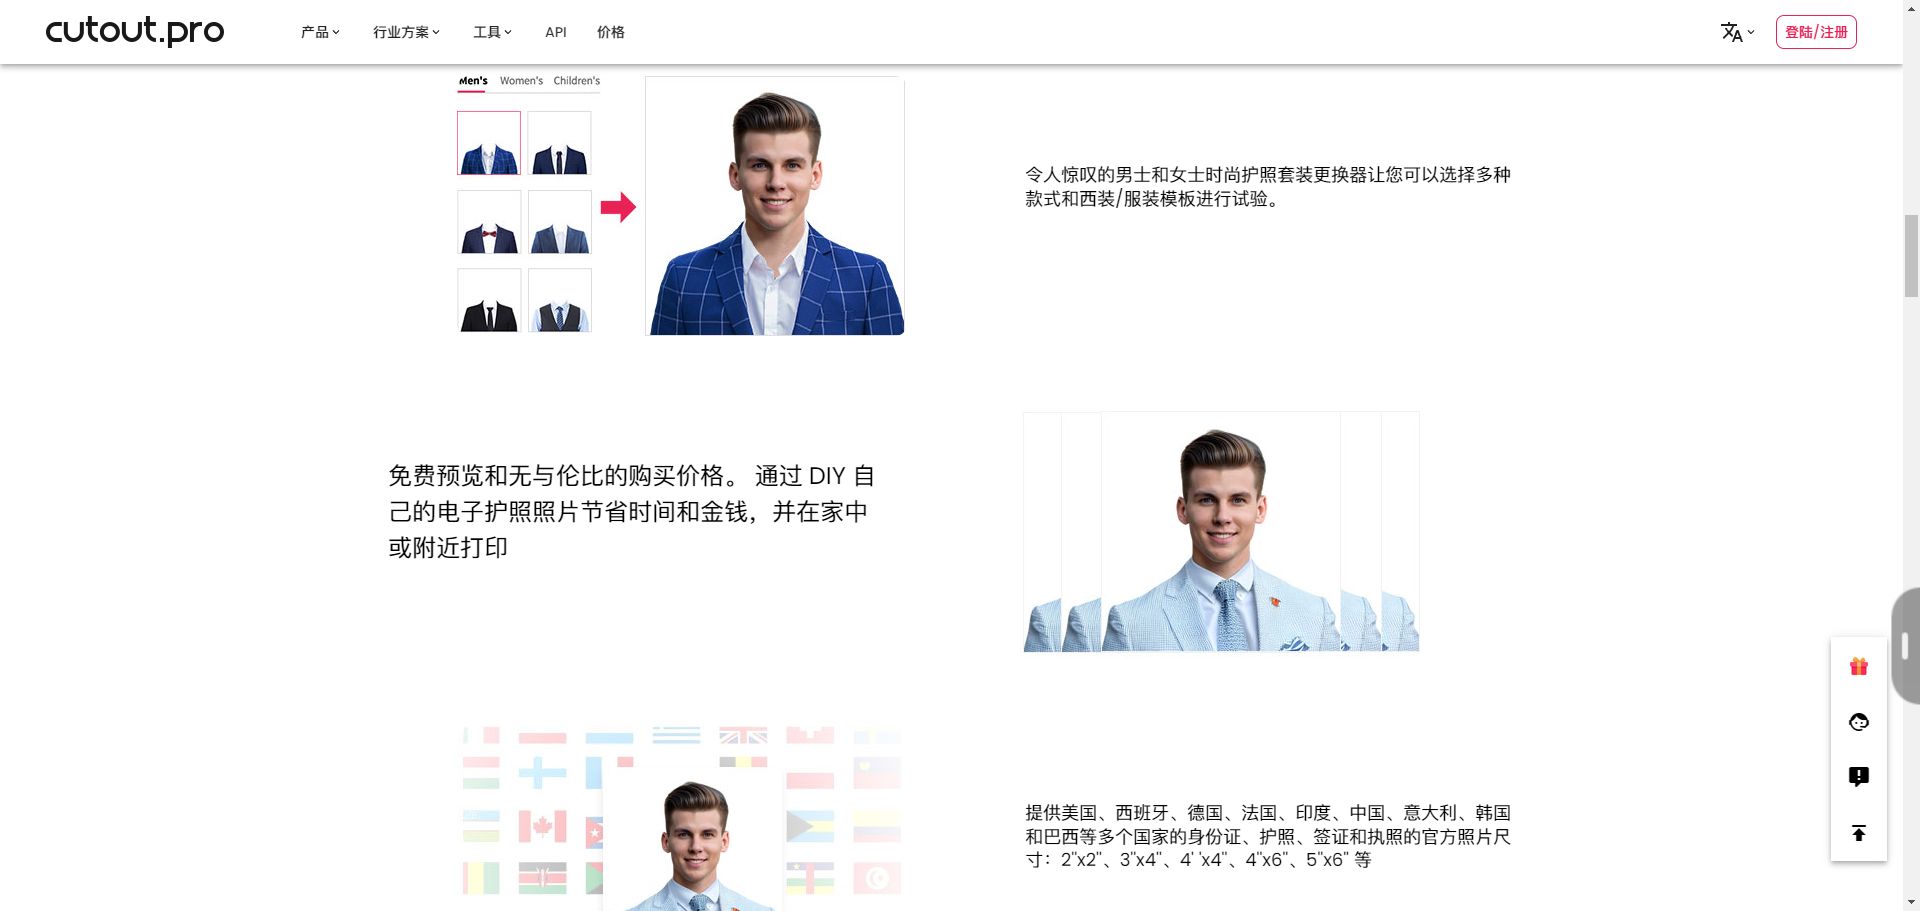Choose the blue plaid suit thumbnail
The height and width of the screenshot is (911, 1920).
click(x=489, y=143)
